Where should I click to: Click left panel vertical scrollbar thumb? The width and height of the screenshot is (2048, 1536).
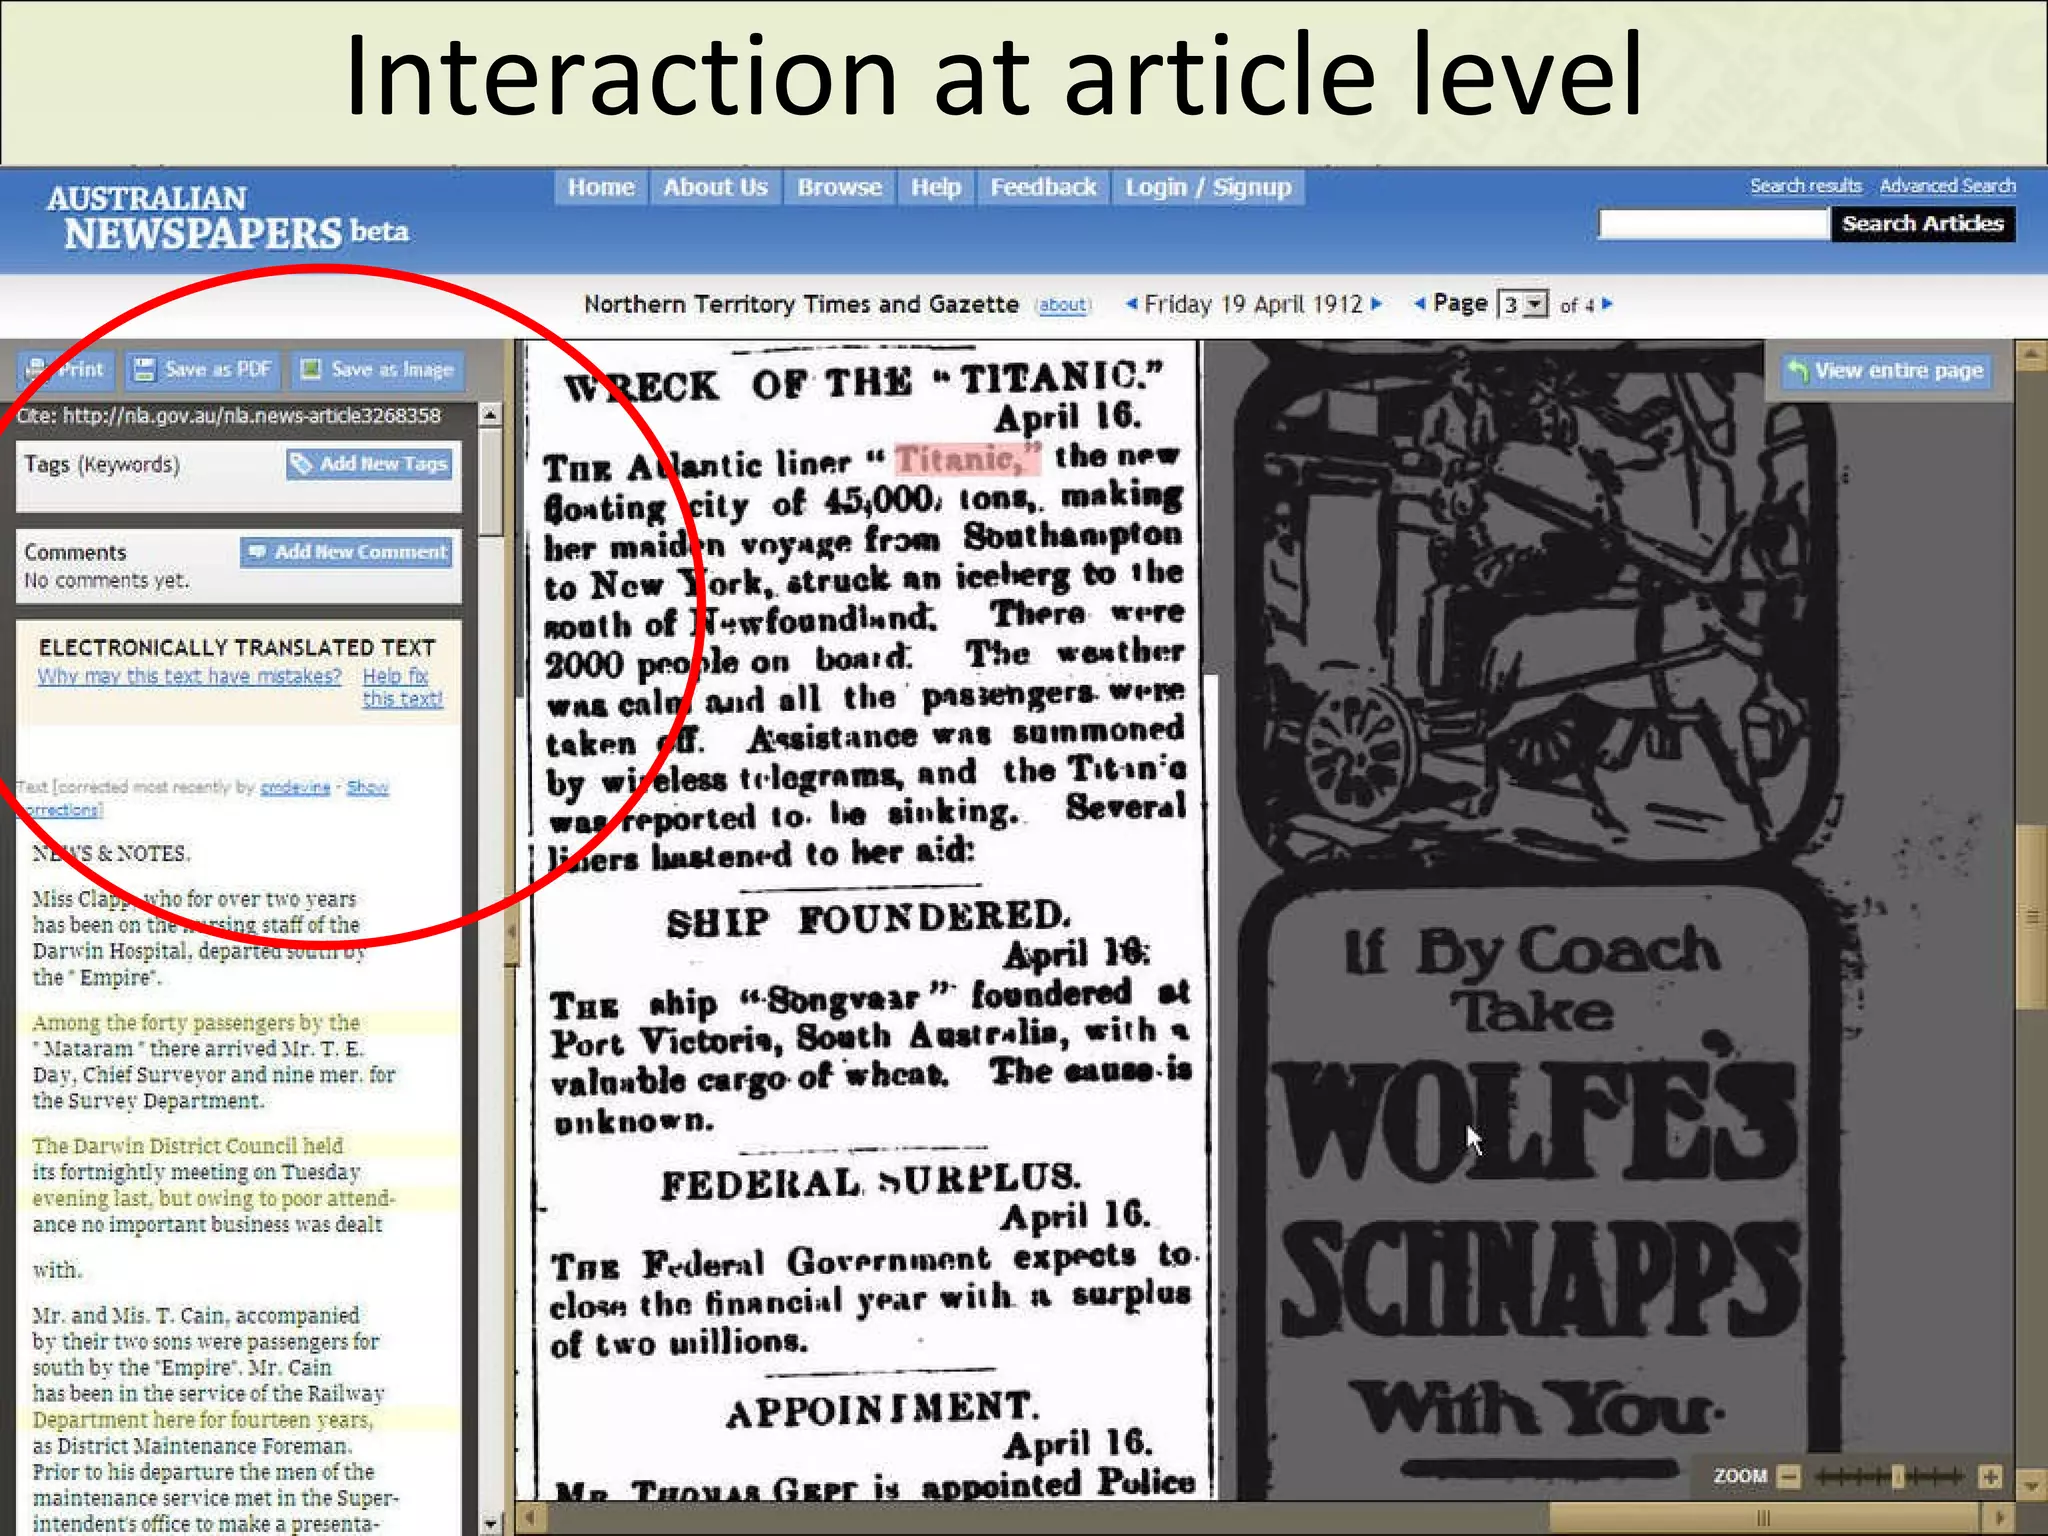click(490, 482)
